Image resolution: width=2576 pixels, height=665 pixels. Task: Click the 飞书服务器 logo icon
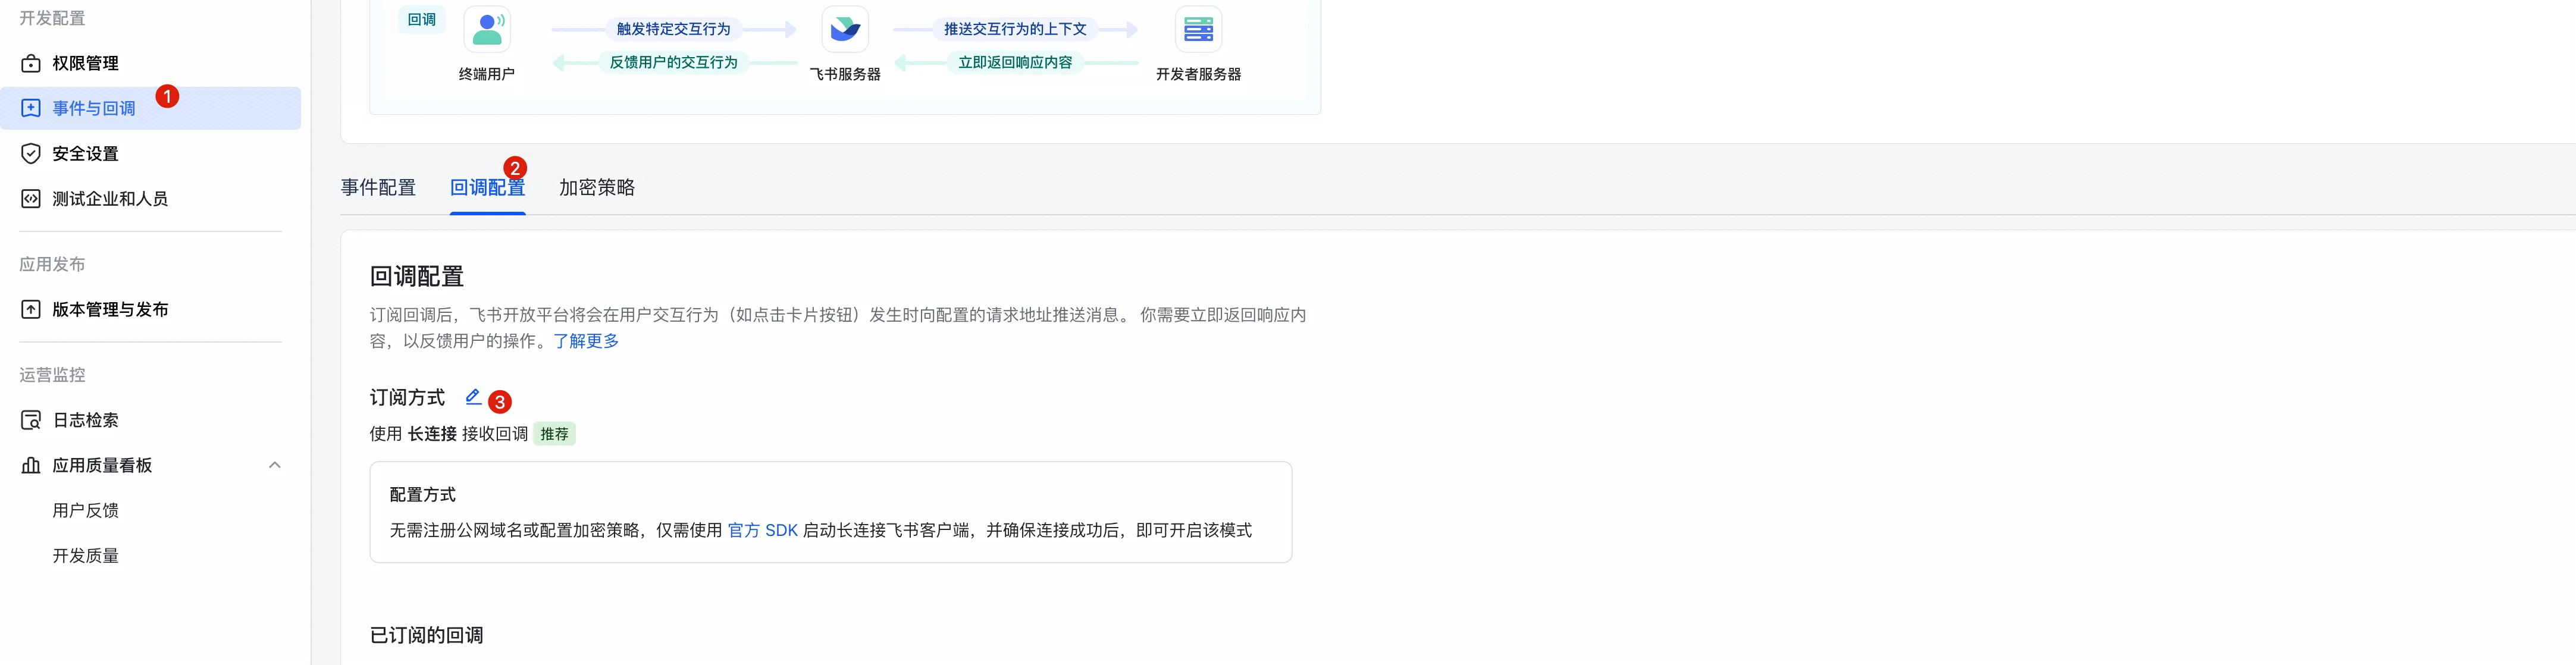pos(845,29)
